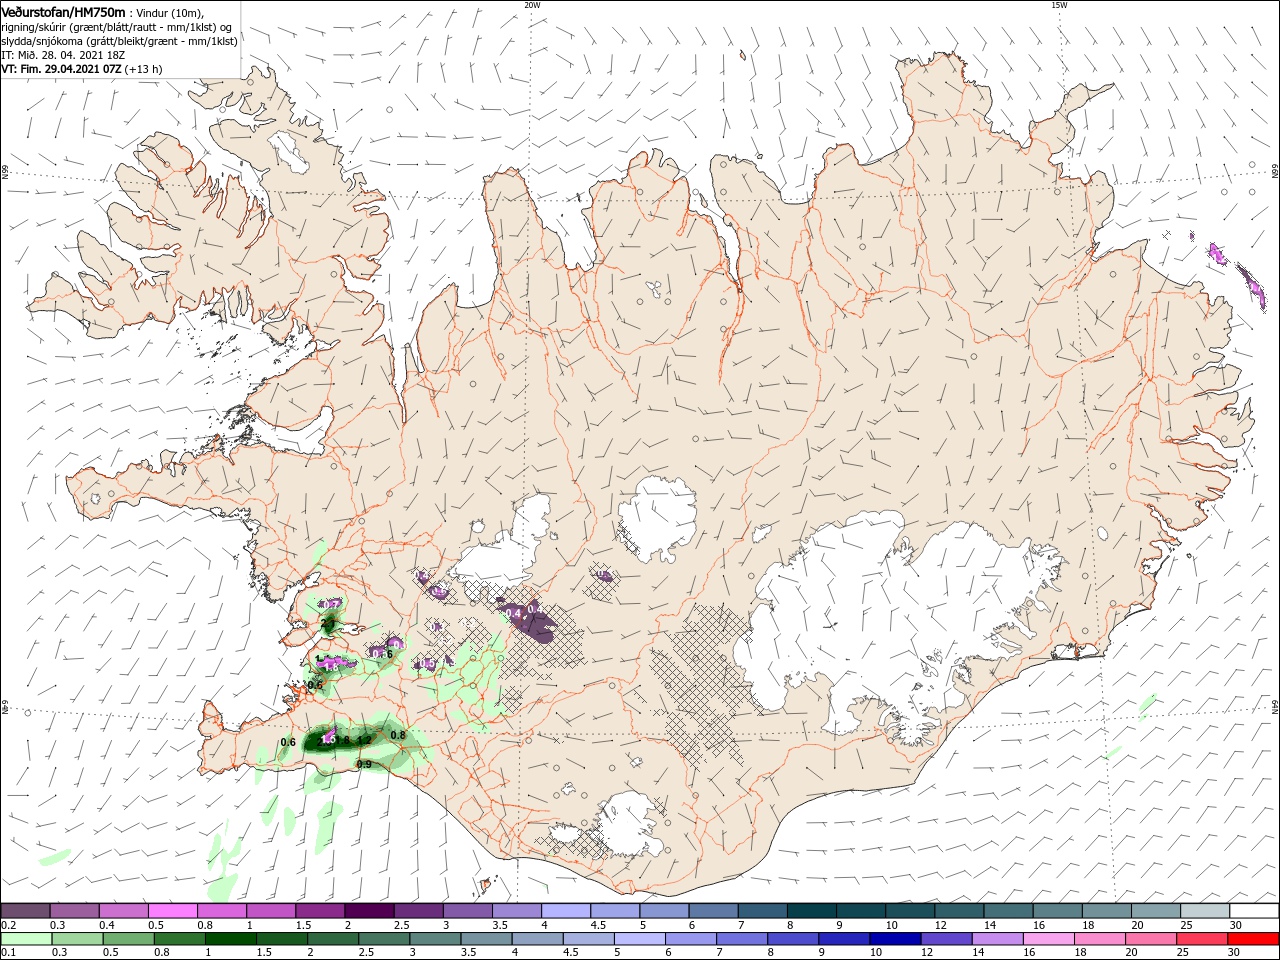Pick purple rain swatch between 12 and 14

tap(946, 939)
